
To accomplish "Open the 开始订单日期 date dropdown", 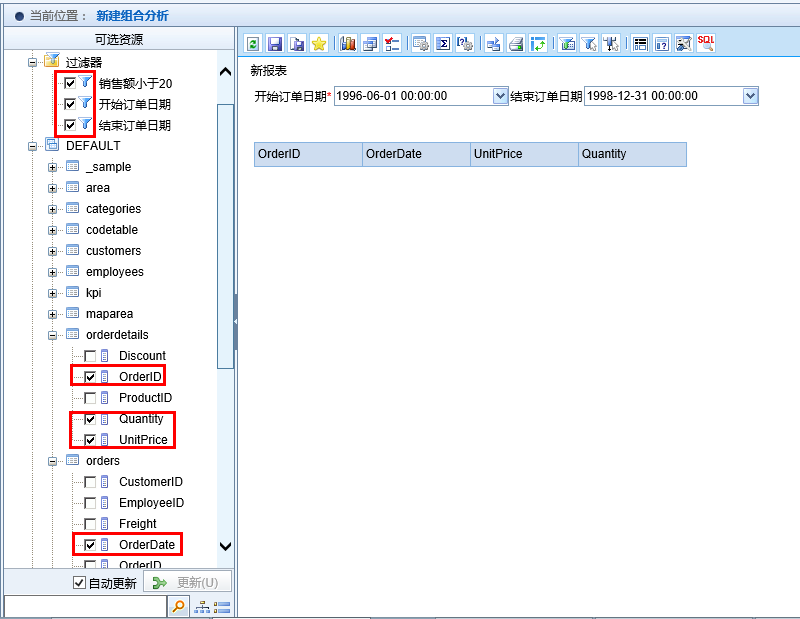I will pos(500,96).
